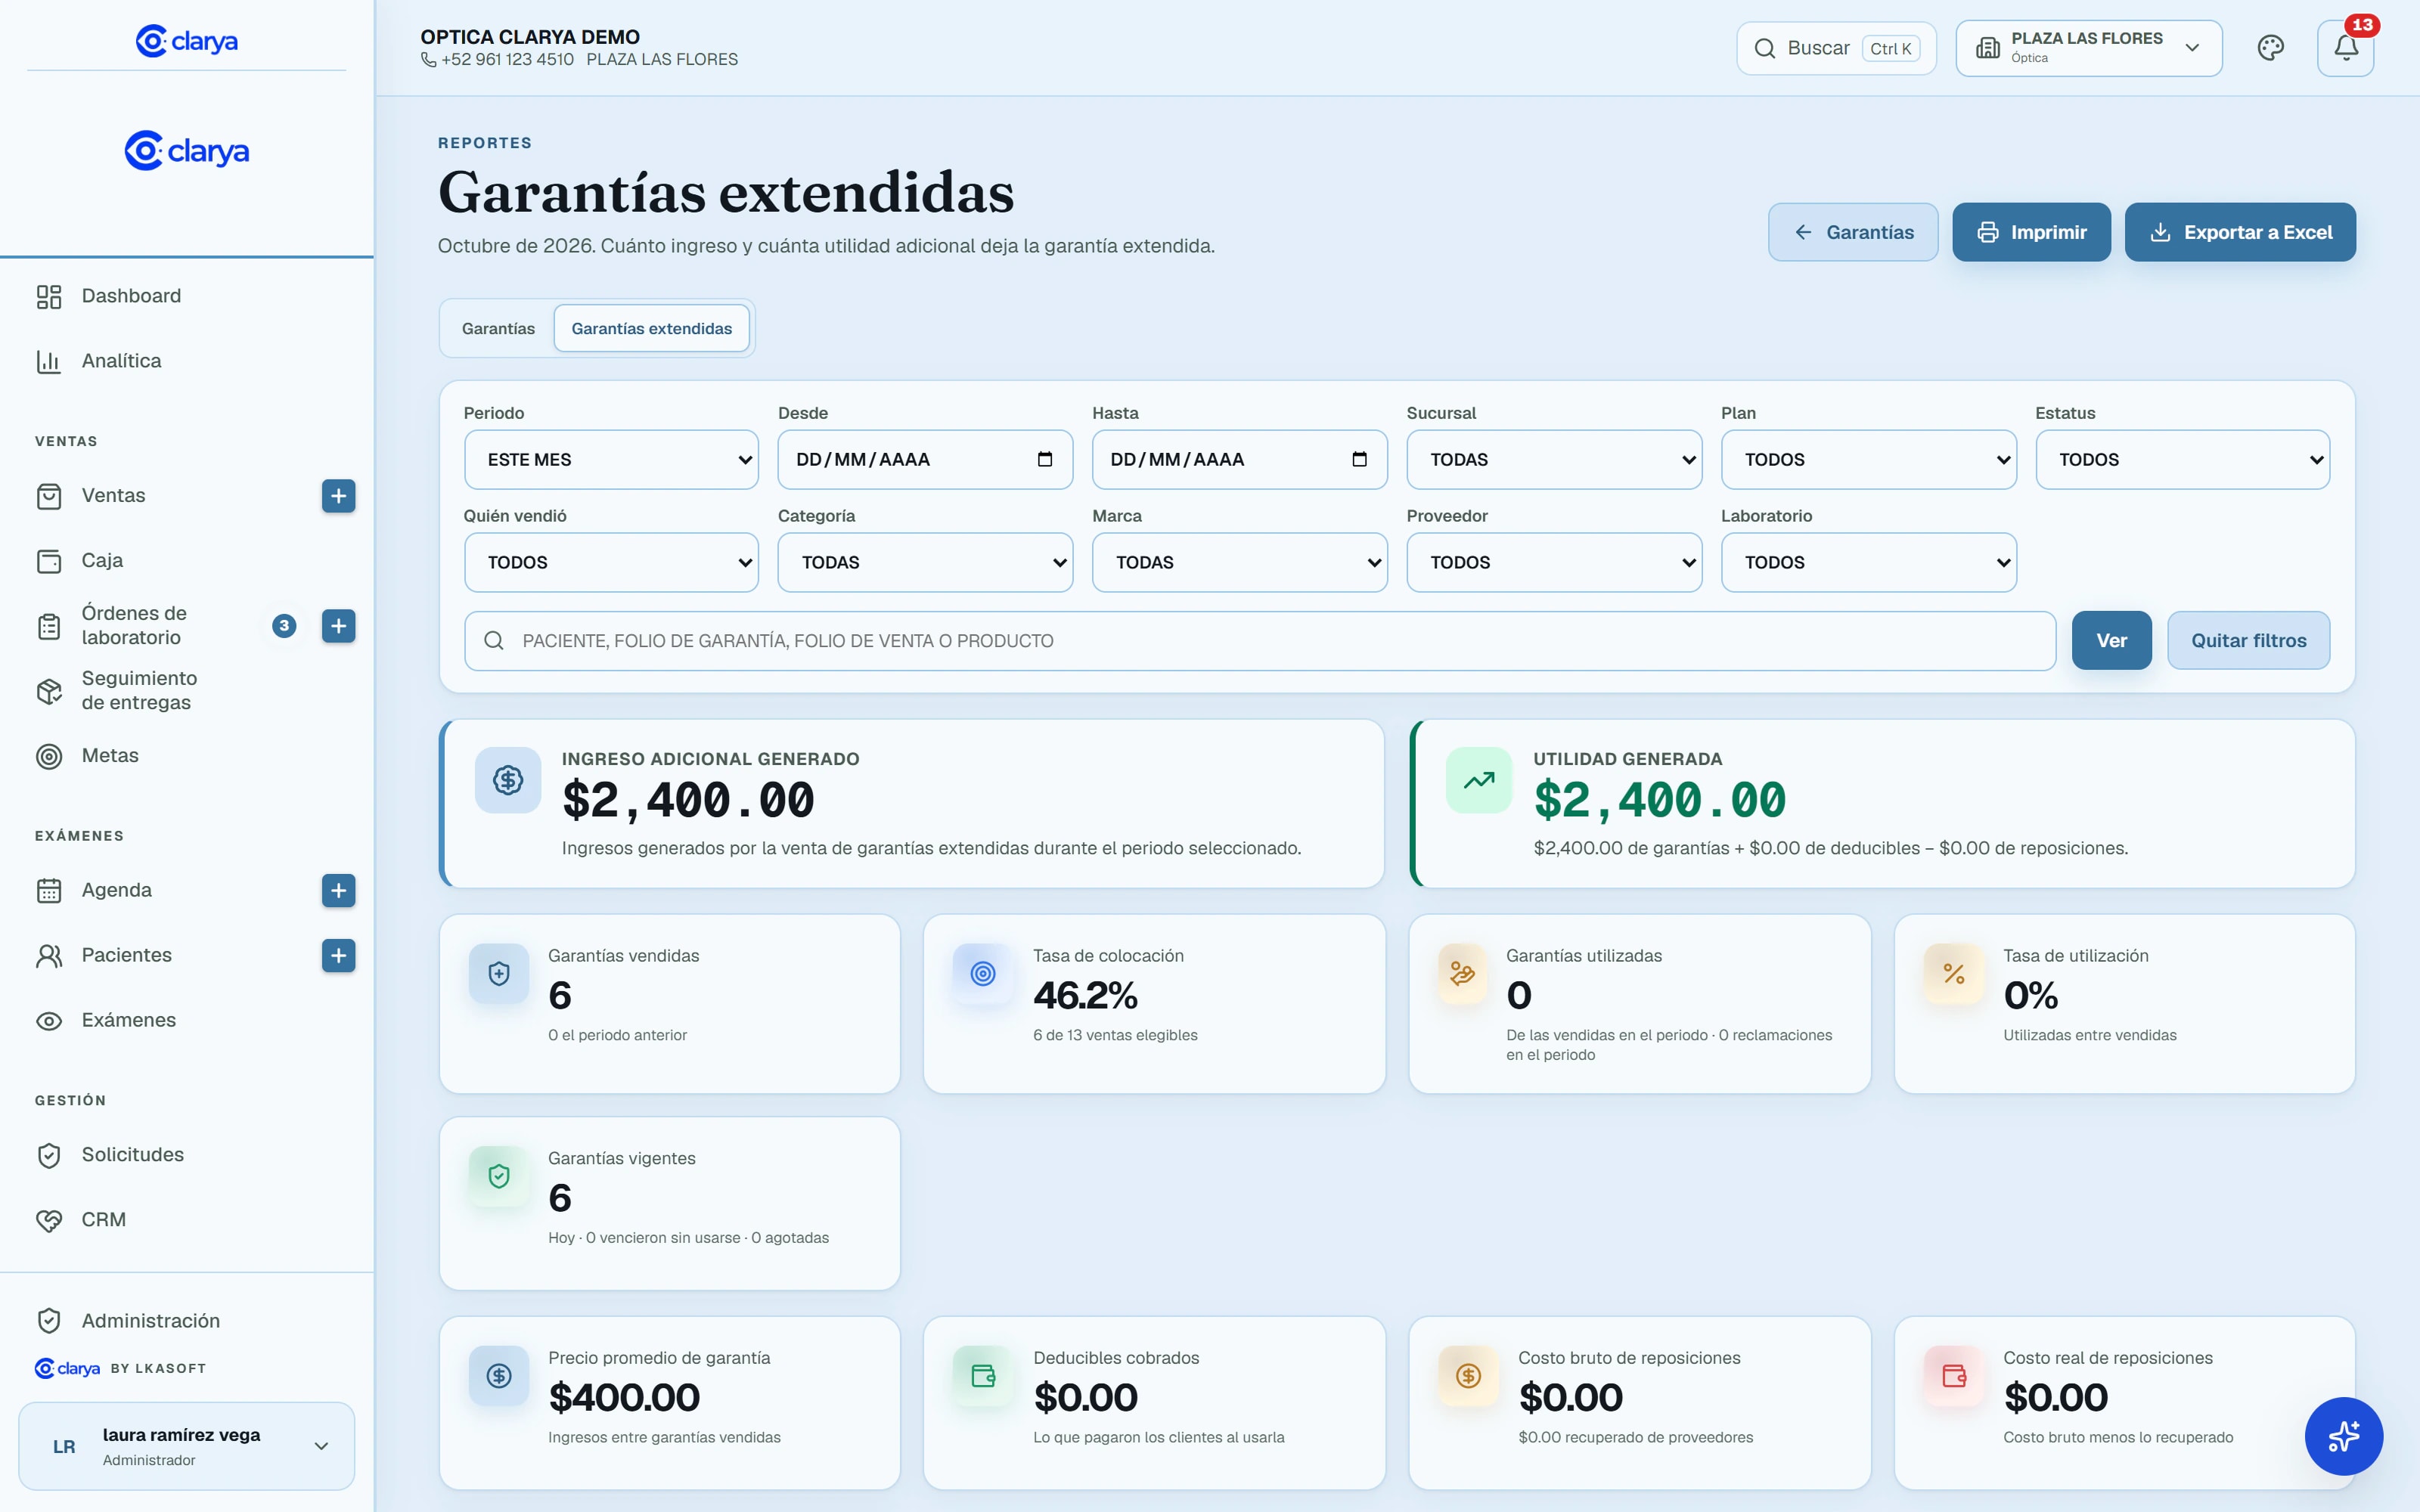Click the Metas target icon
The height and width of the screenshot is (1512, 2420).
click(49, 756)
